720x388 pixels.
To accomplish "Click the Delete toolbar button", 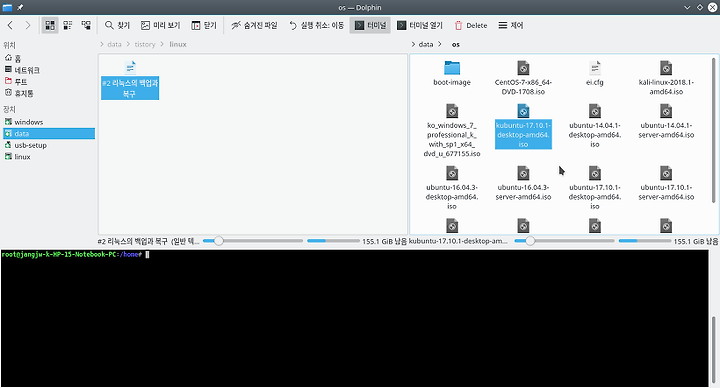I will 471,25.
